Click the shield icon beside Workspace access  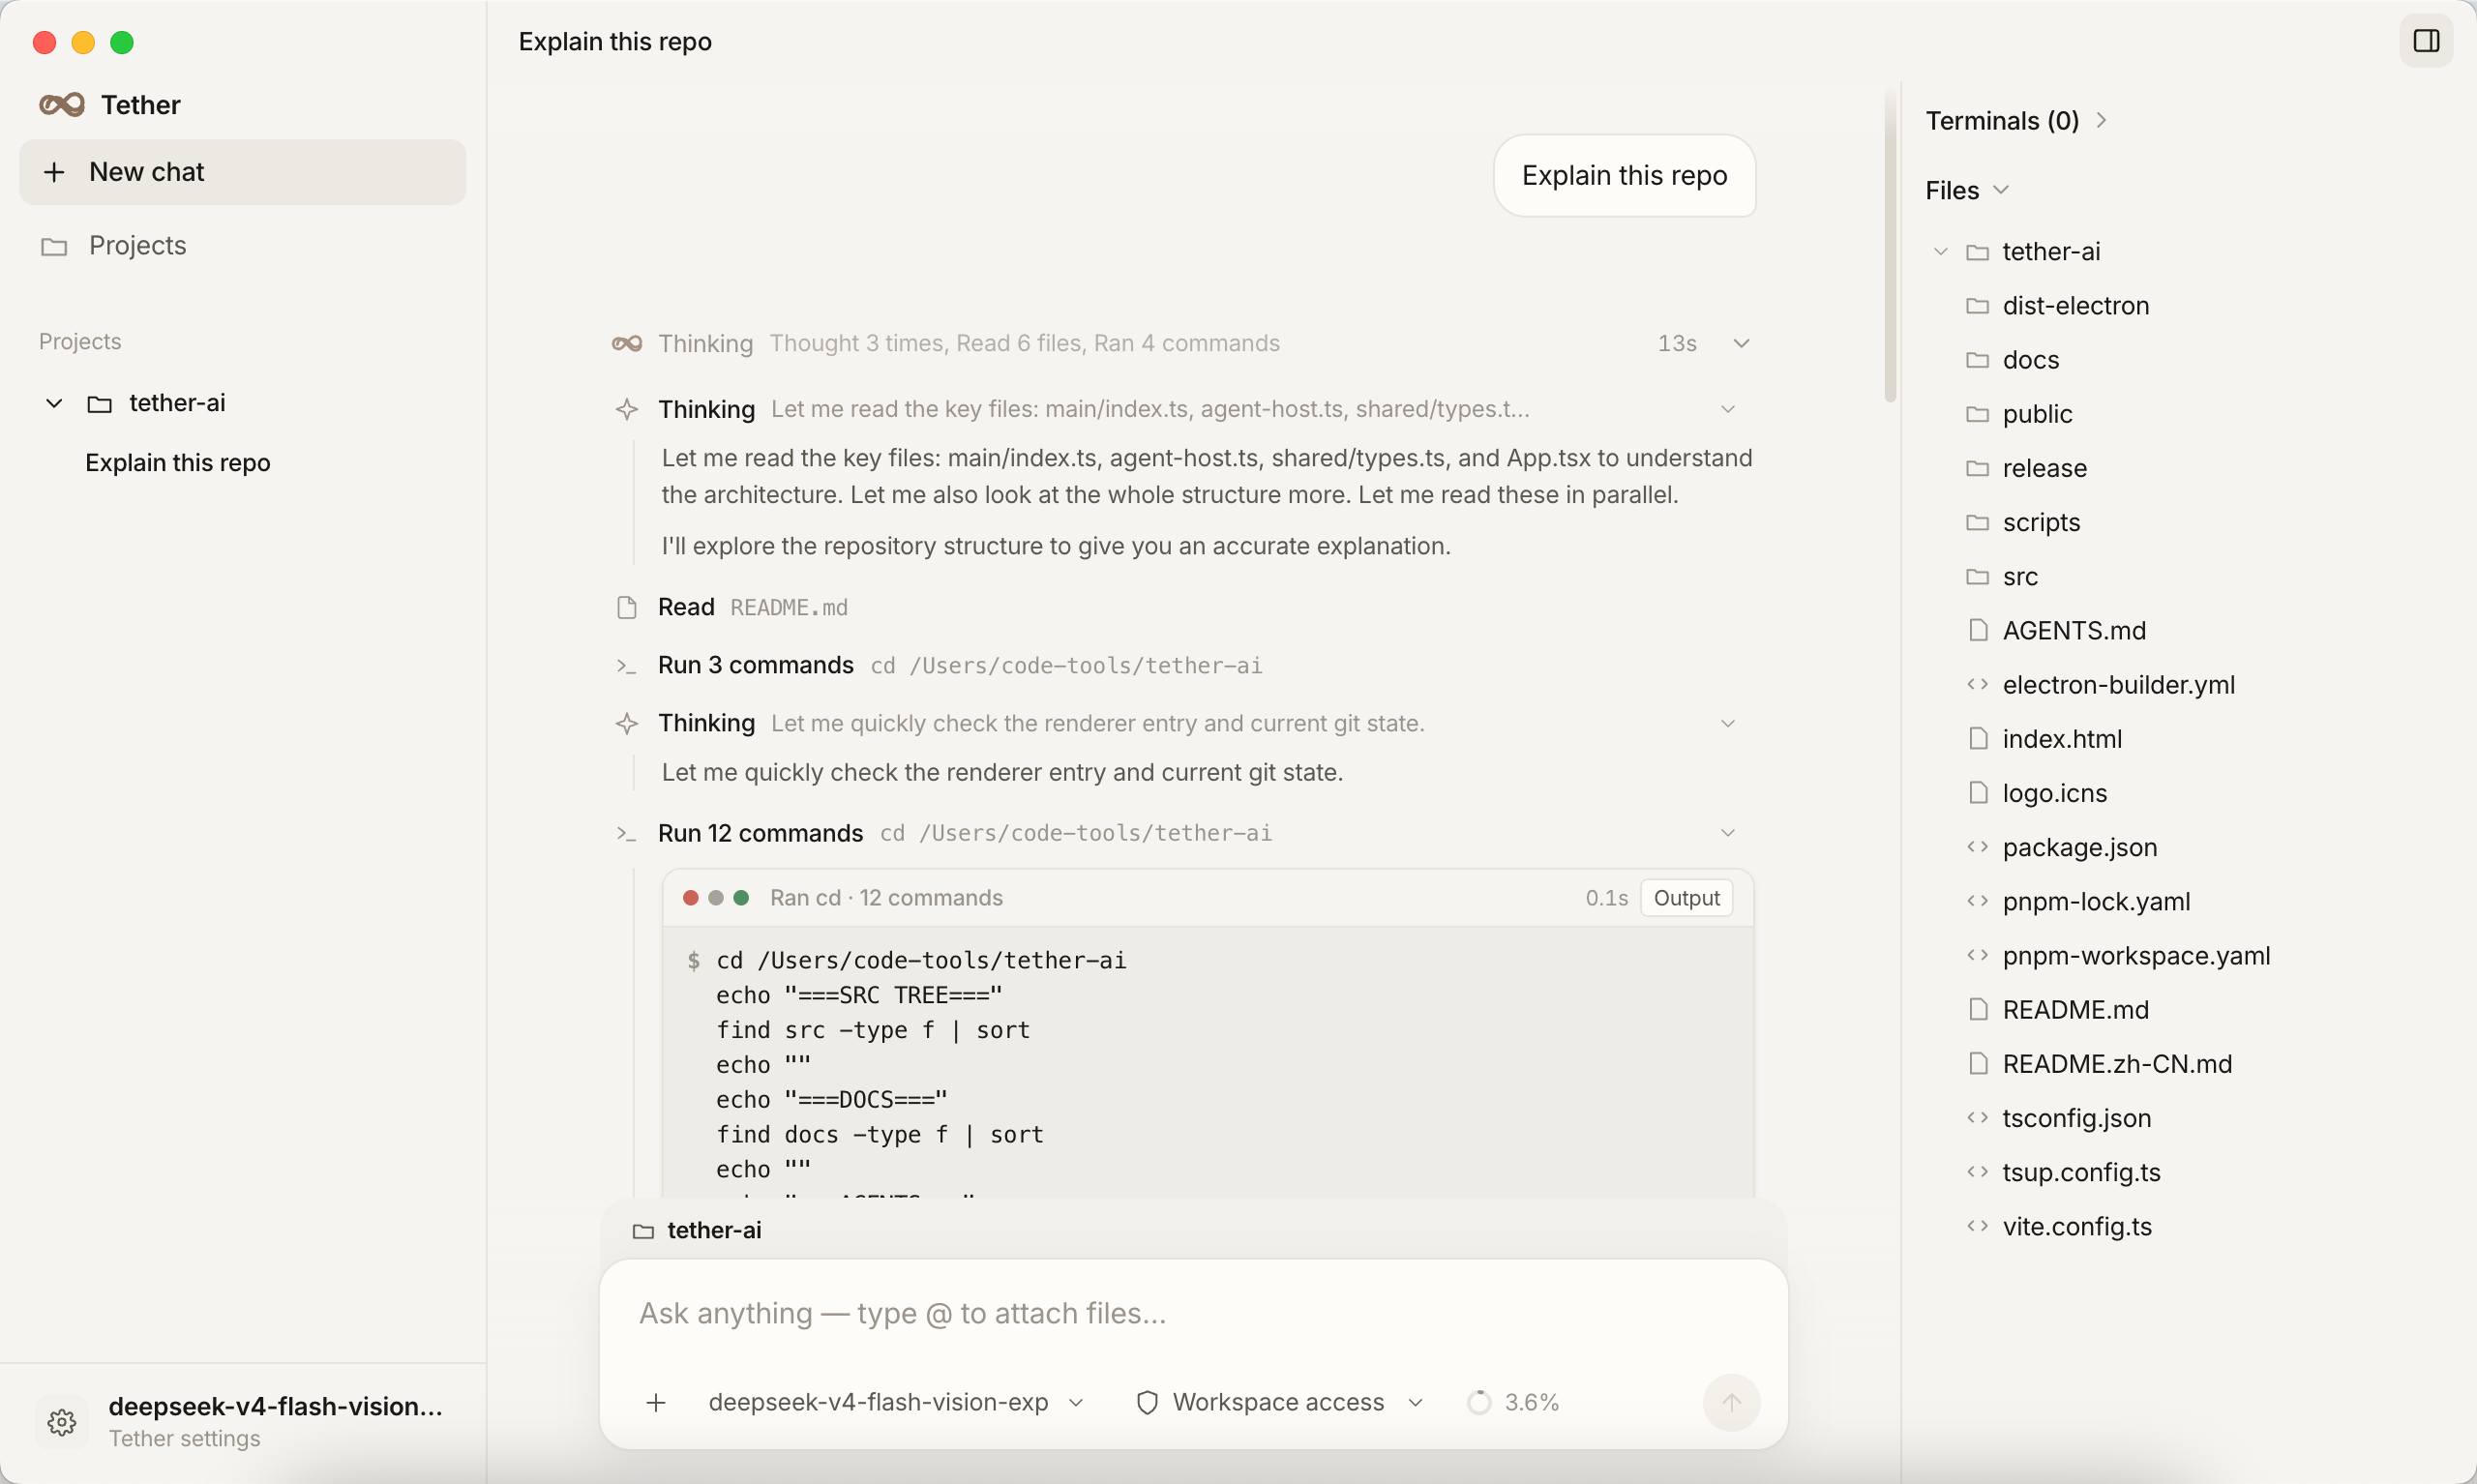point(1147,1402)
